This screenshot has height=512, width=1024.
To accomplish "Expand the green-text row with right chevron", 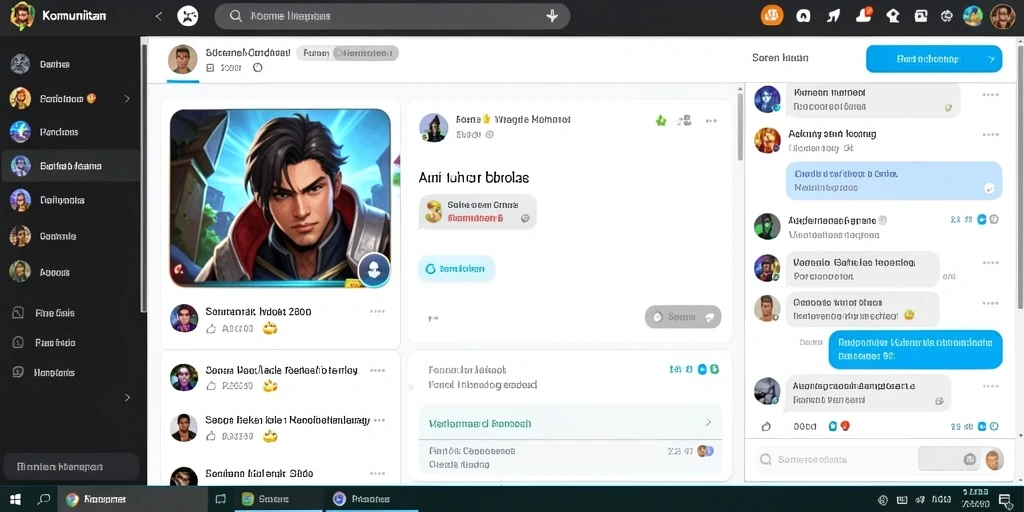I will pos(569,423).
